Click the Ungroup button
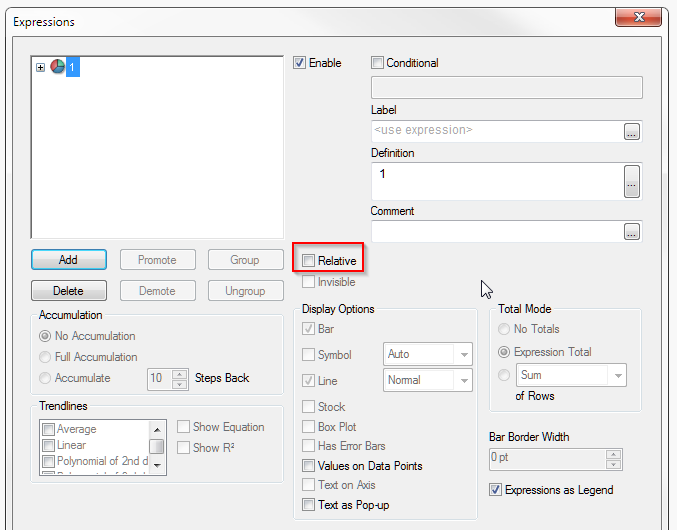677x530 pixels. [x=245, y=290]
